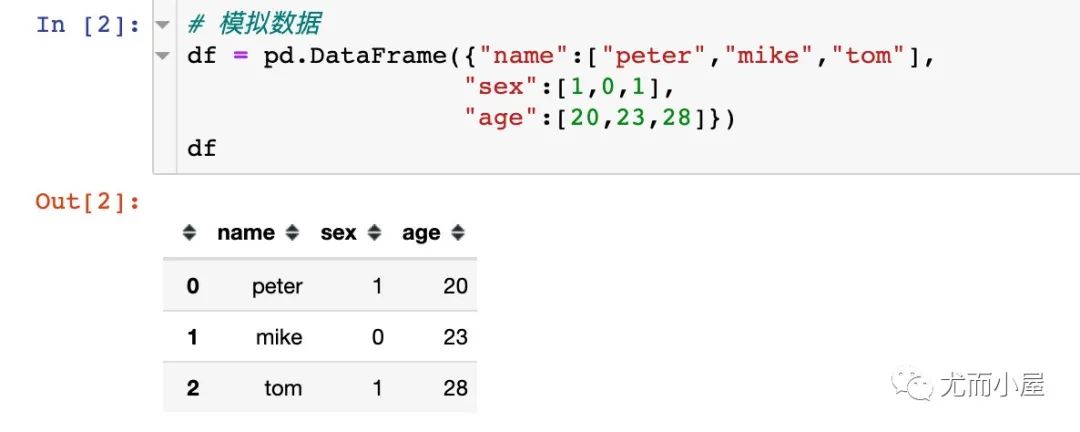Sort table by the sex column
This screenshot has height=432, width=1080.
(374, 233)
